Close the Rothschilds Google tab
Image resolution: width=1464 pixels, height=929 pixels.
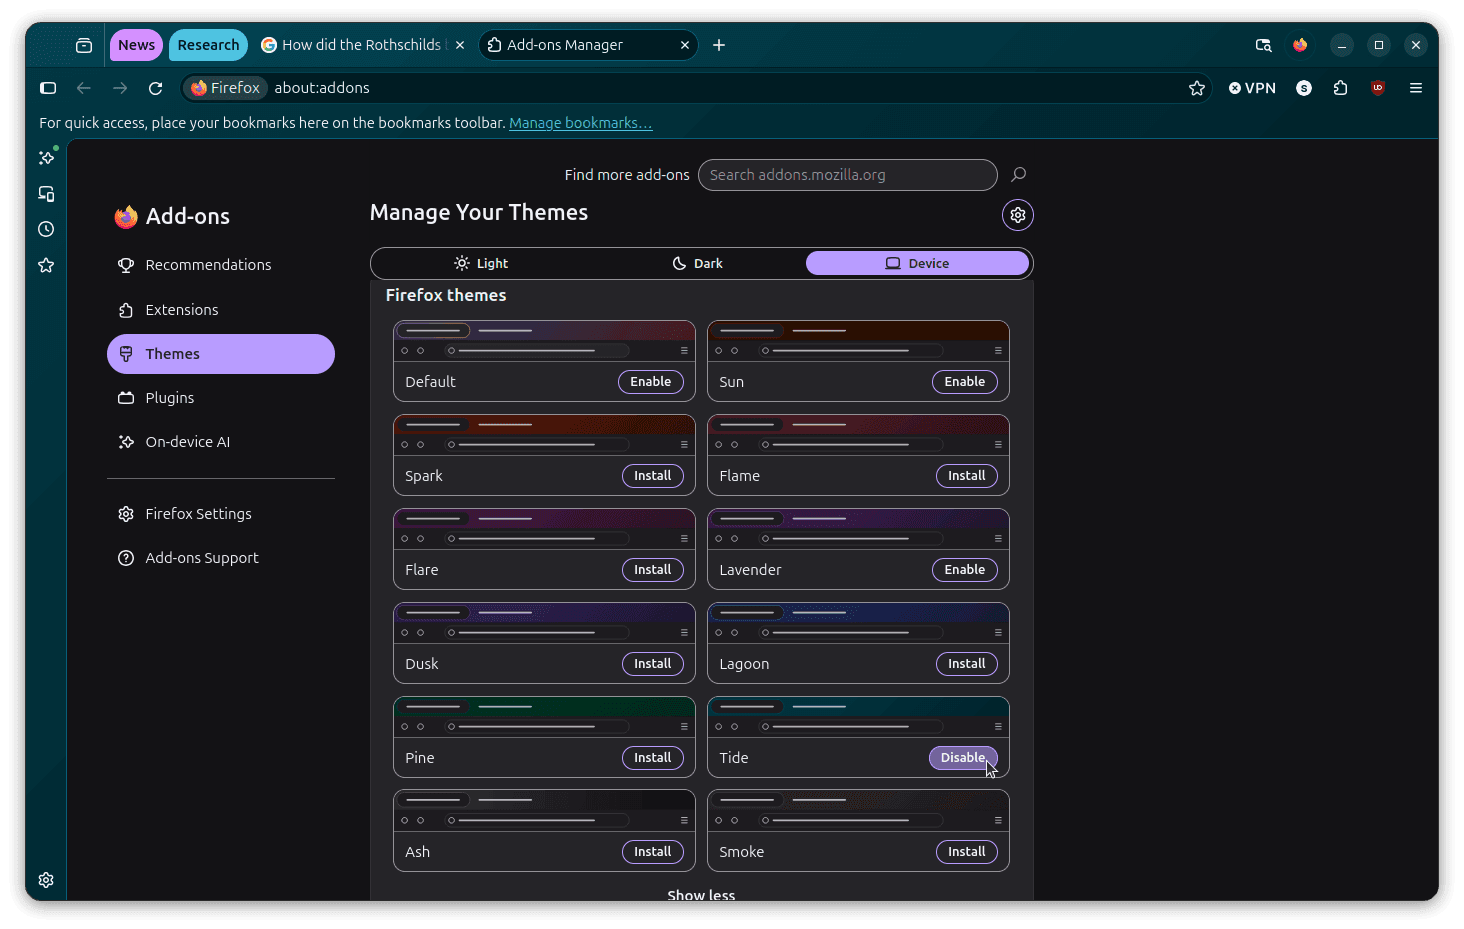click(x=460, y=45)
